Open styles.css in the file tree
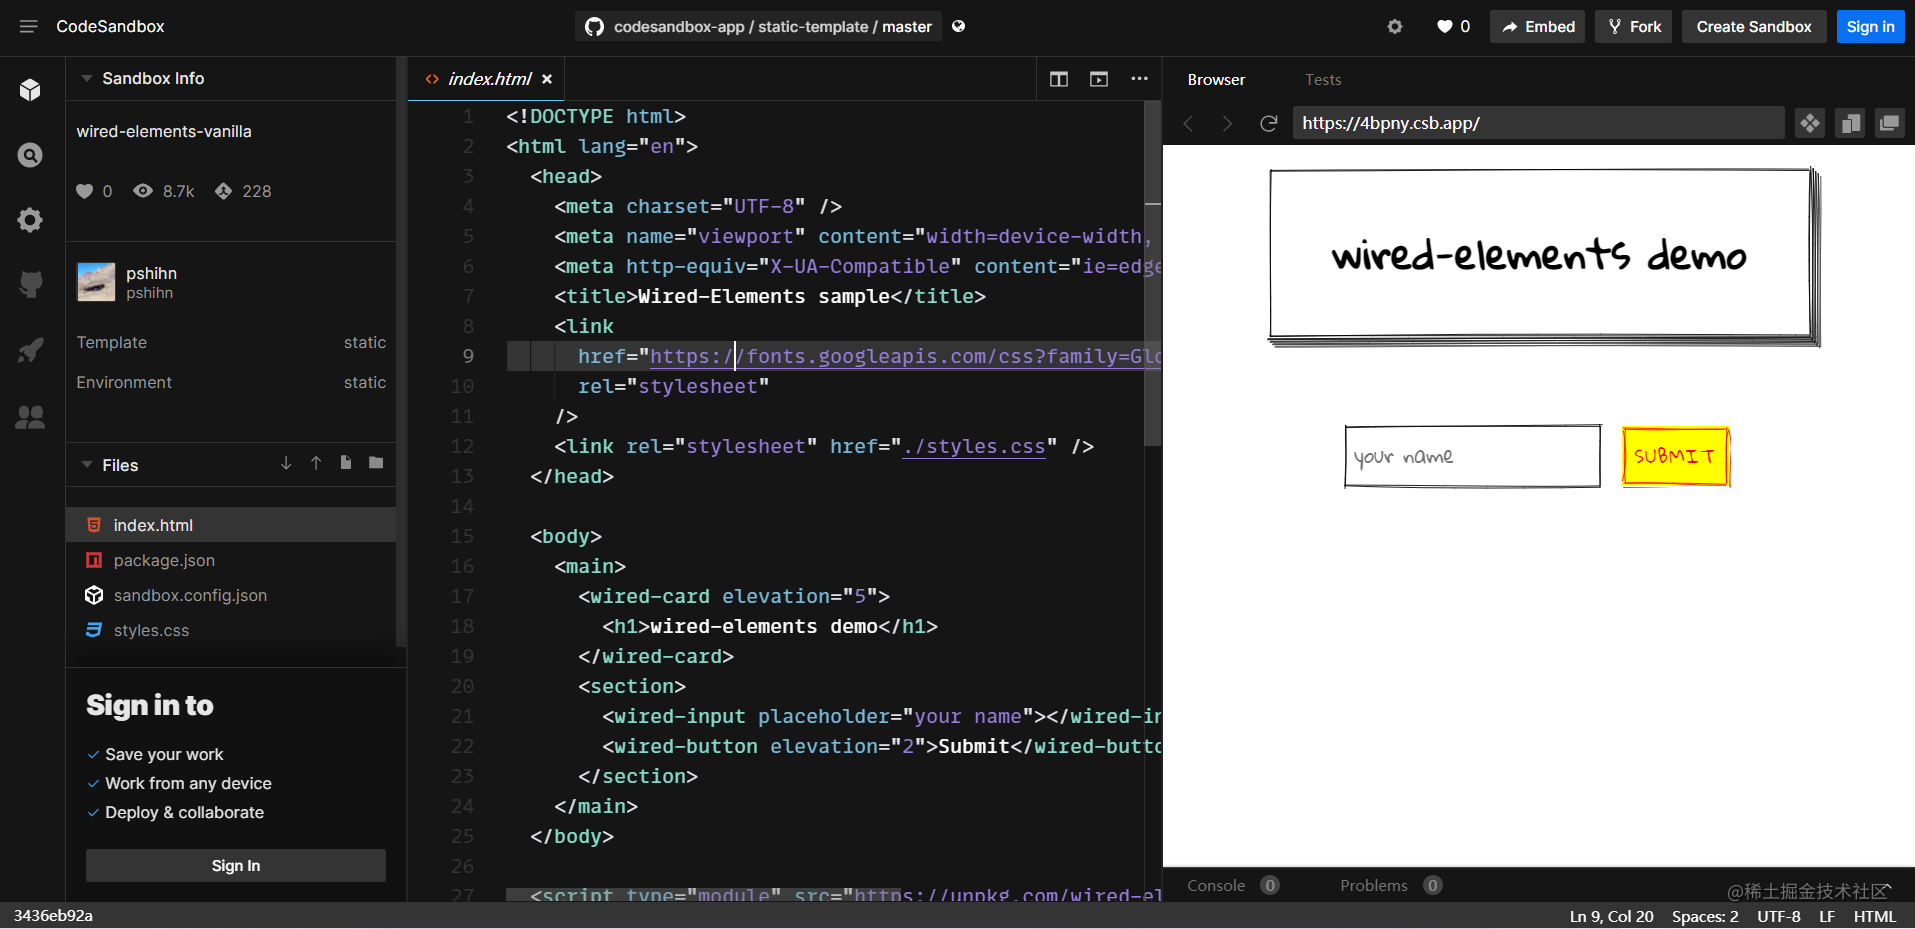1915x929 pixels. pos(231,630)
